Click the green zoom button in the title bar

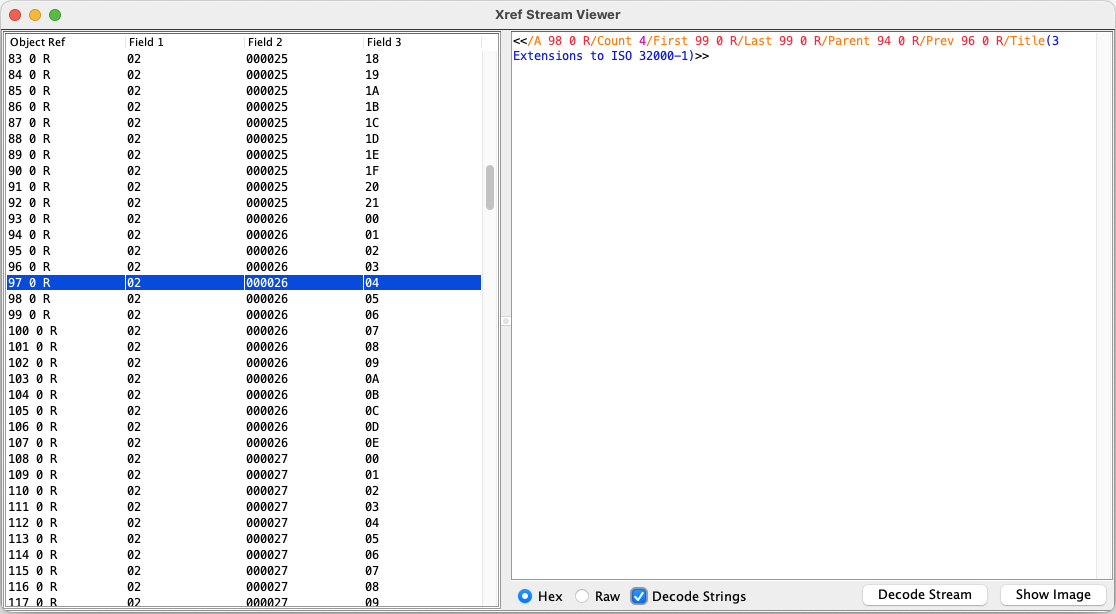click(54, 15)
